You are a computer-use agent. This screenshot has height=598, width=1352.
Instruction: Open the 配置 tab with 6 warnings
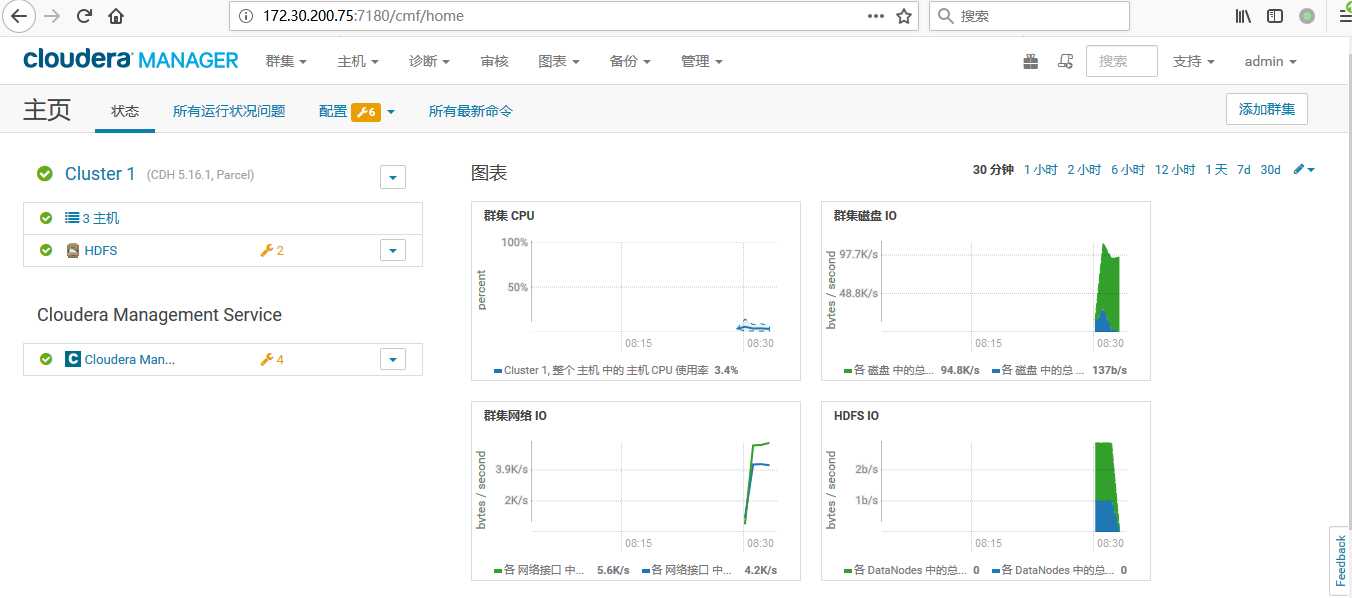(x=357, y=111)
